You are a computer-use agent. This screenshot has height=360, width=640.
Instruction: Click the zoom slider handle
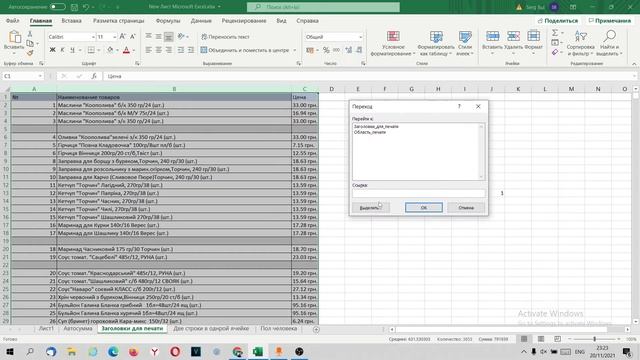pos(595,339)
